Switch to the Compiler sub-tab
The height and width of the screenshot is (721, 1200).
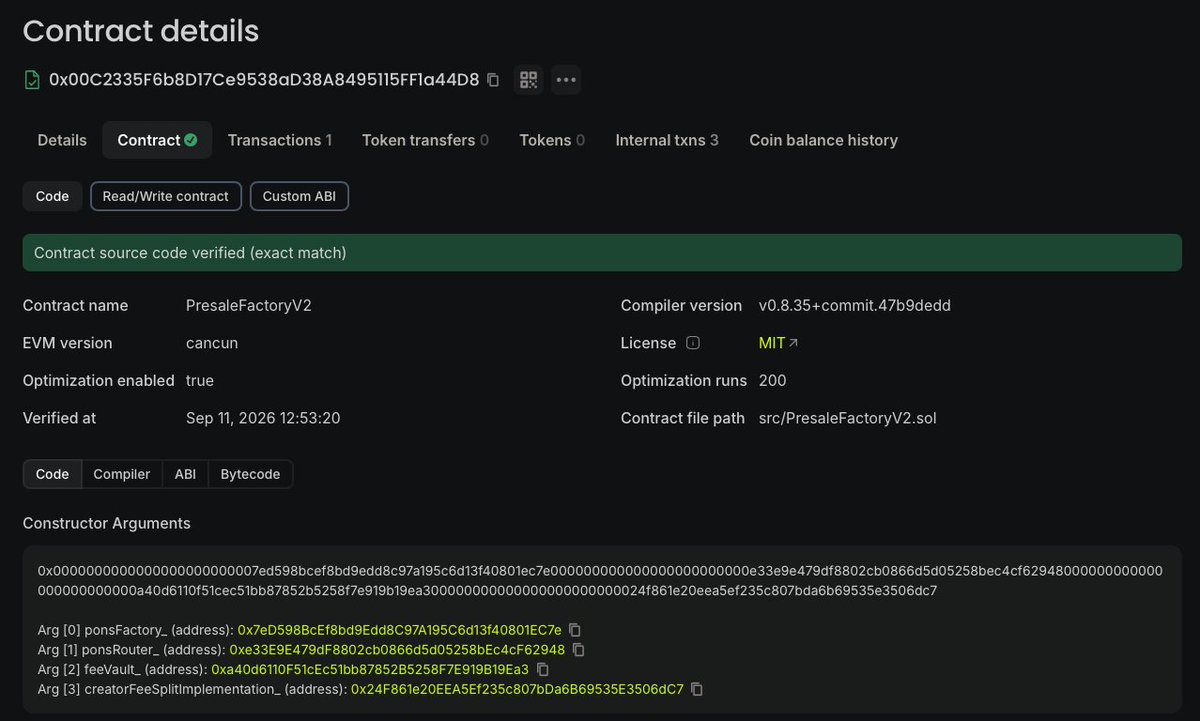click(122, 474)
